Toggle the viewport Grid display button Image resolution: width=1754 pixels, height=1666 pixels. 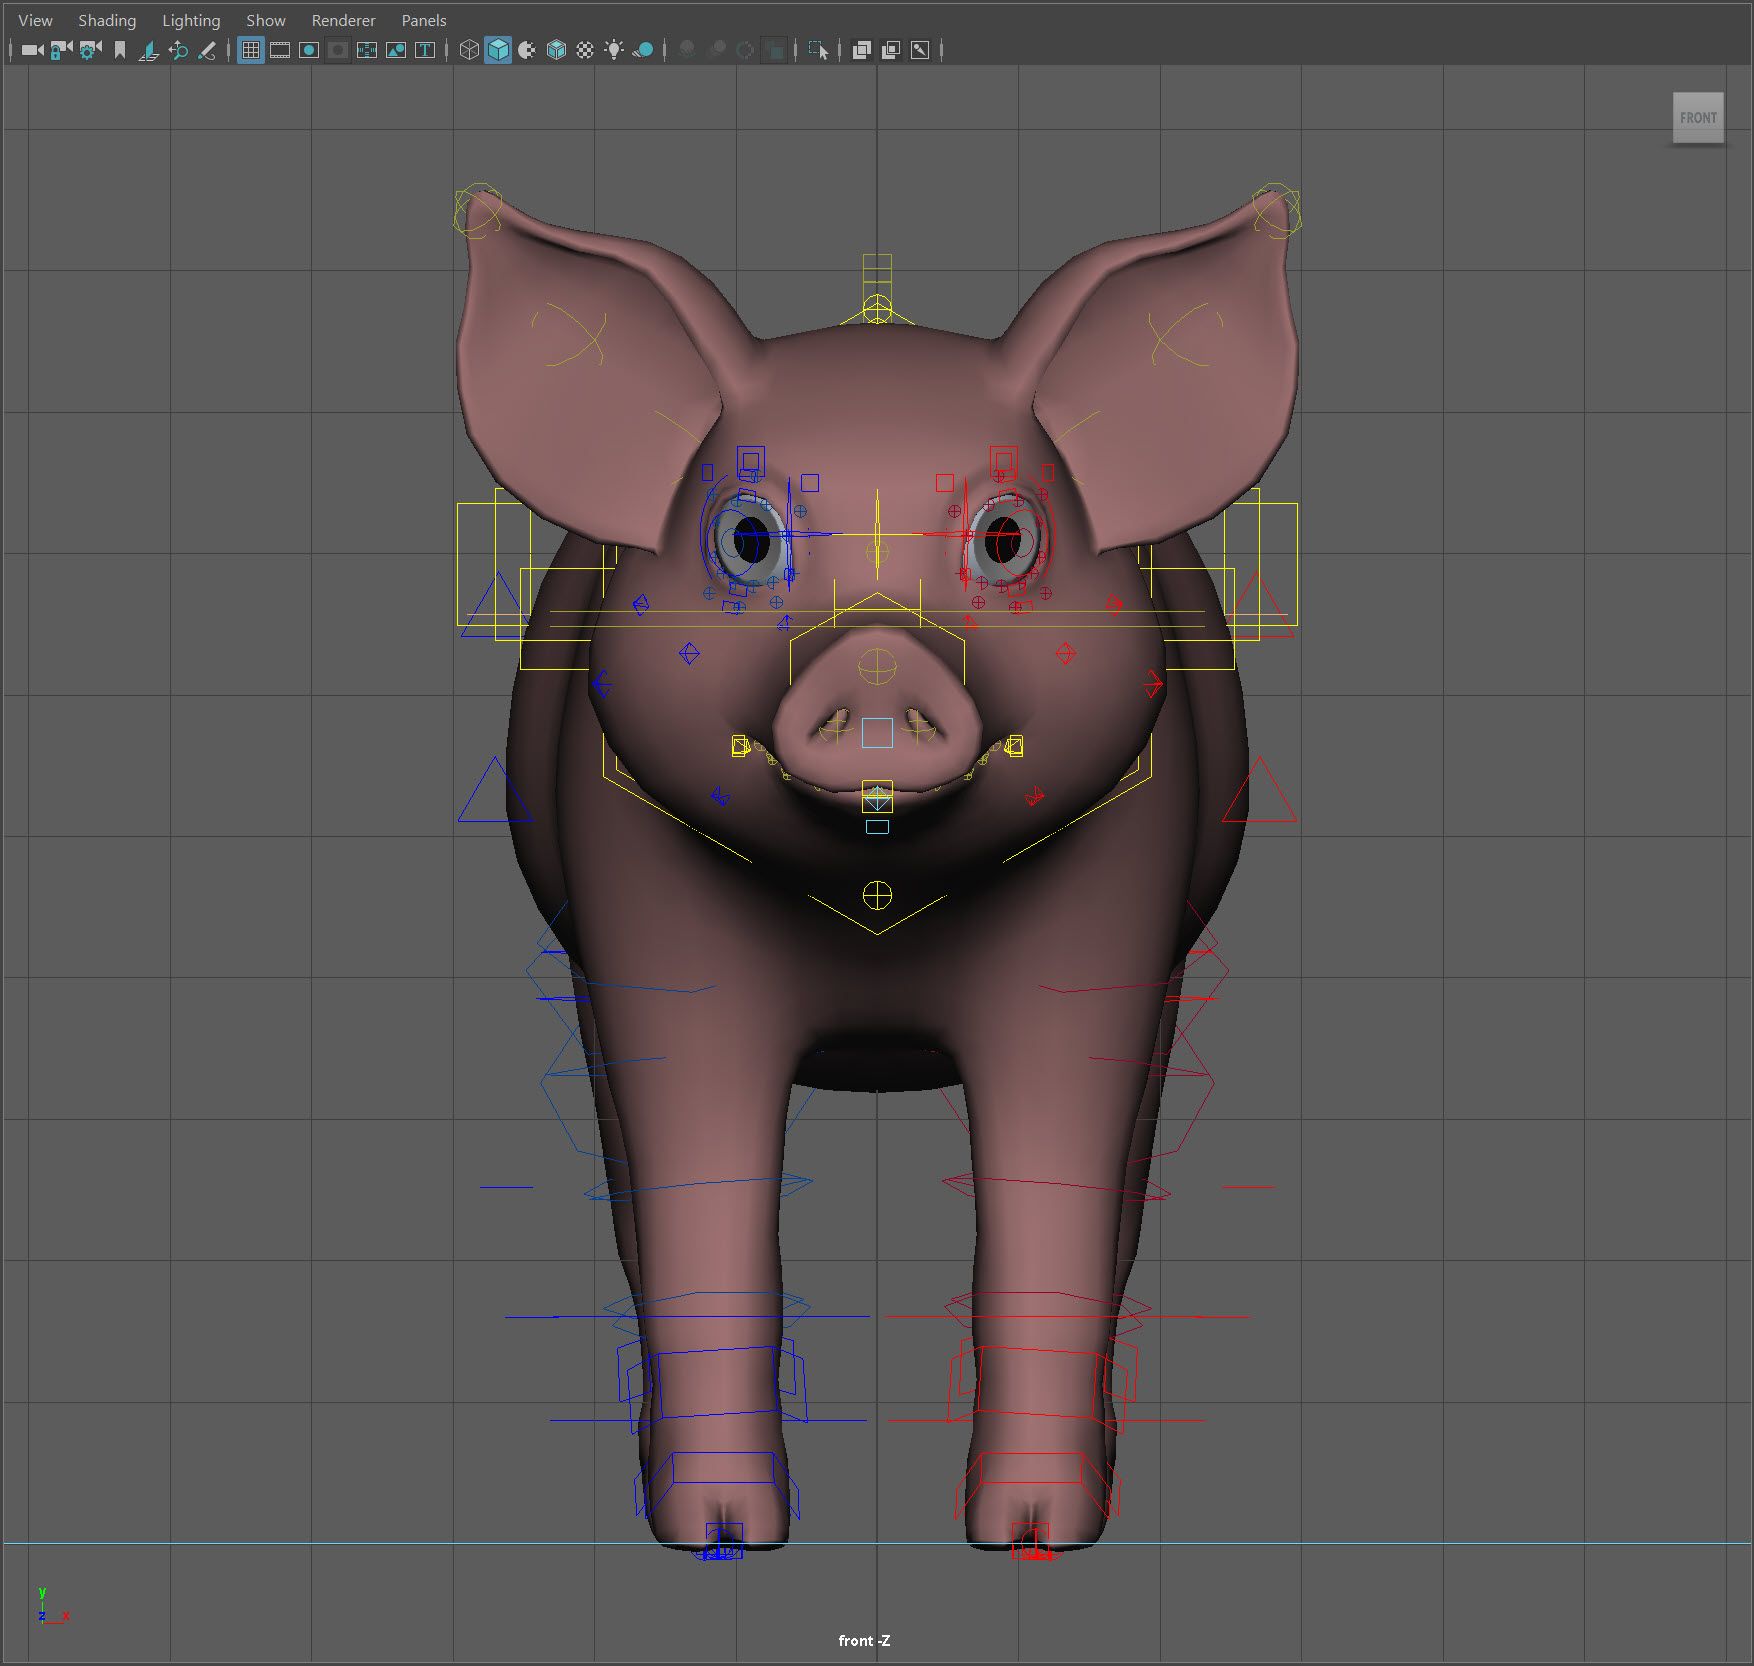pyautogui.click(x=251, y=50)
